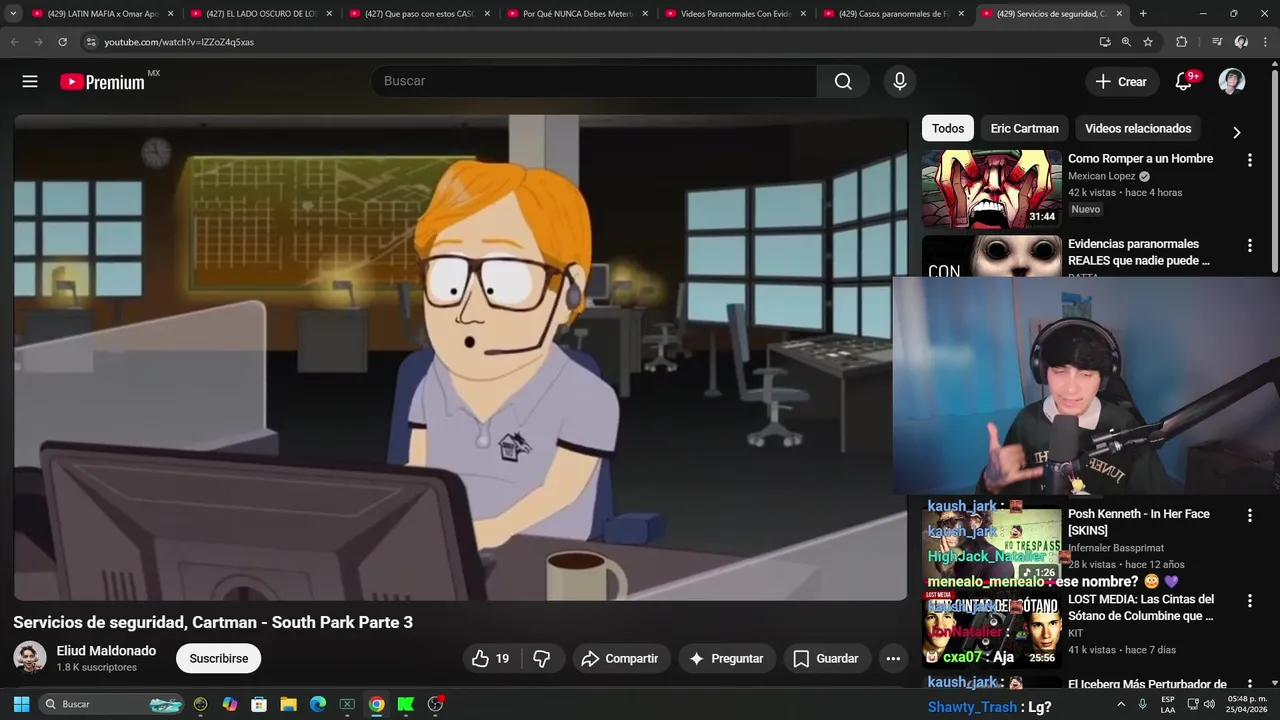Open options for Evidencias paranormales video
The width and height of the screenshot is (1280, 720).
1249,245
